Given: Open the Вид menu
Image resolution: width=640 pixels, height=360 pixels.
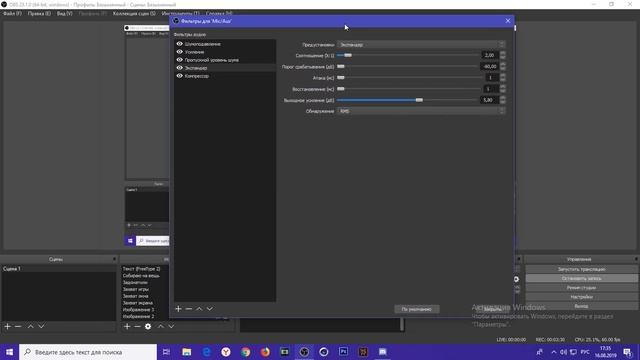Looking at the screenshot, I should [x=64, y=13].
